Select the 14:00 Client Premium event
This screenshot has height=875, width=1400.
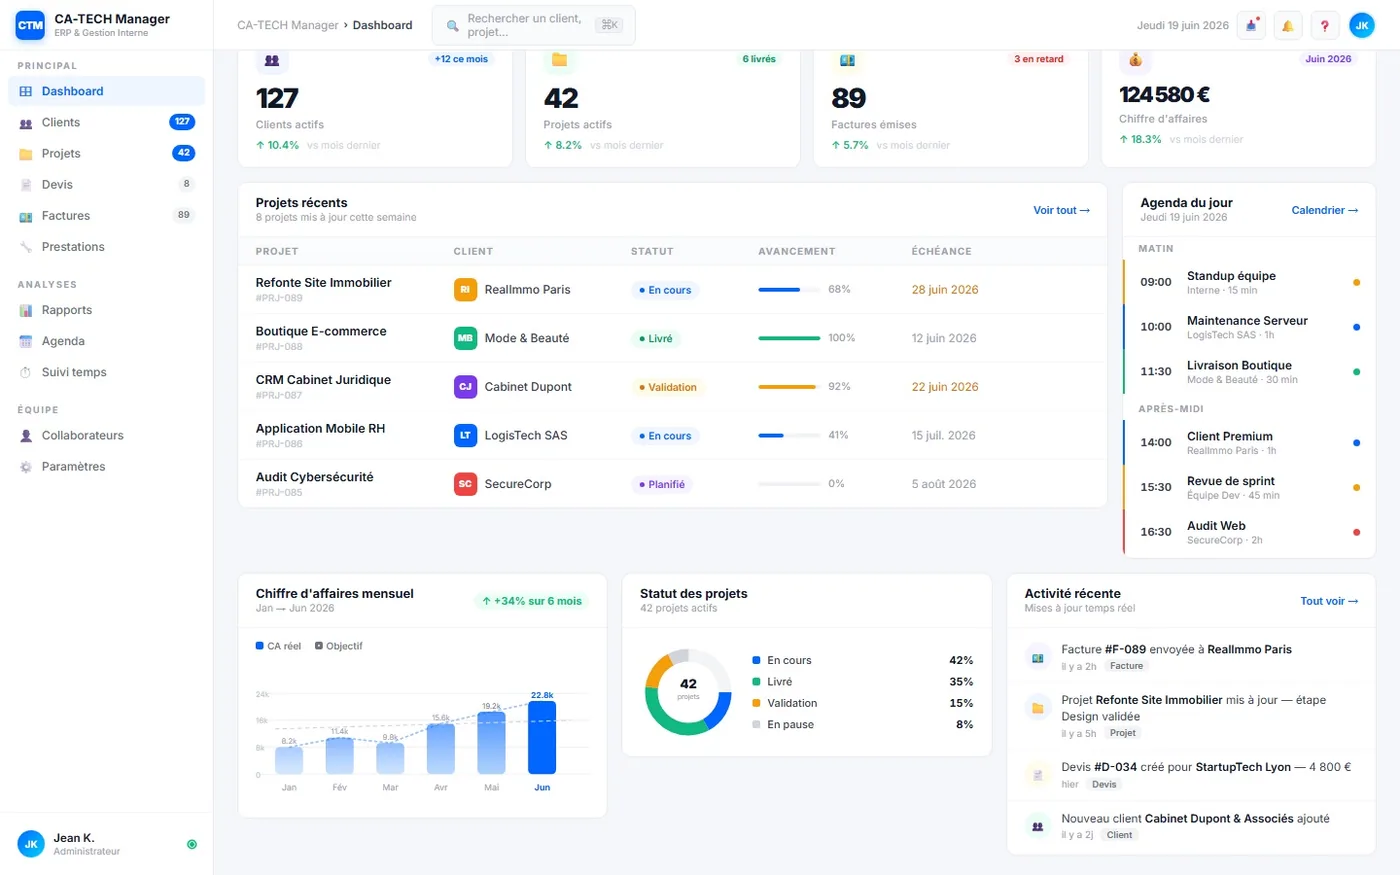click(x=1249, y=442)
